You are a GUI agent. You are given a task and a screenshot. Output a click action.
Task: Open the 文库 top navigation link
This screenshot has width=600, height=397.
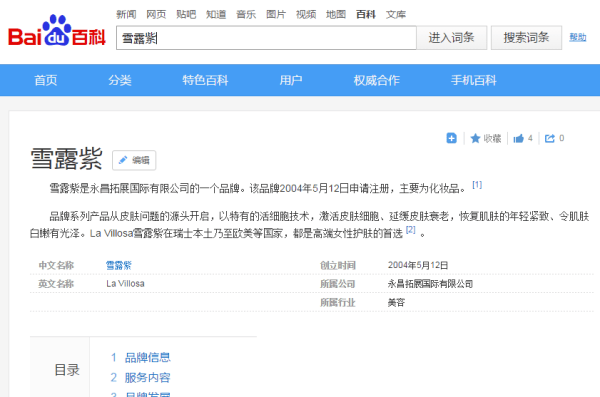pyautogui.click(x=396, y=15)
